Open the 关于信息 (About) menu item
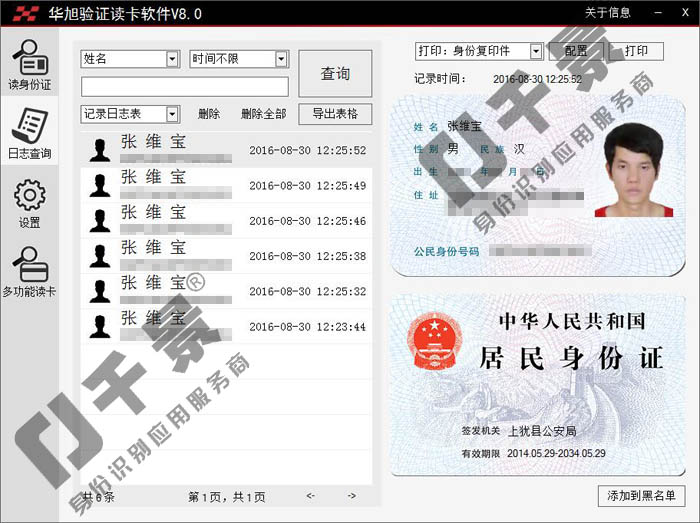Image resolution: width=700 pixels, height=523 pixels. click(608, 12)
